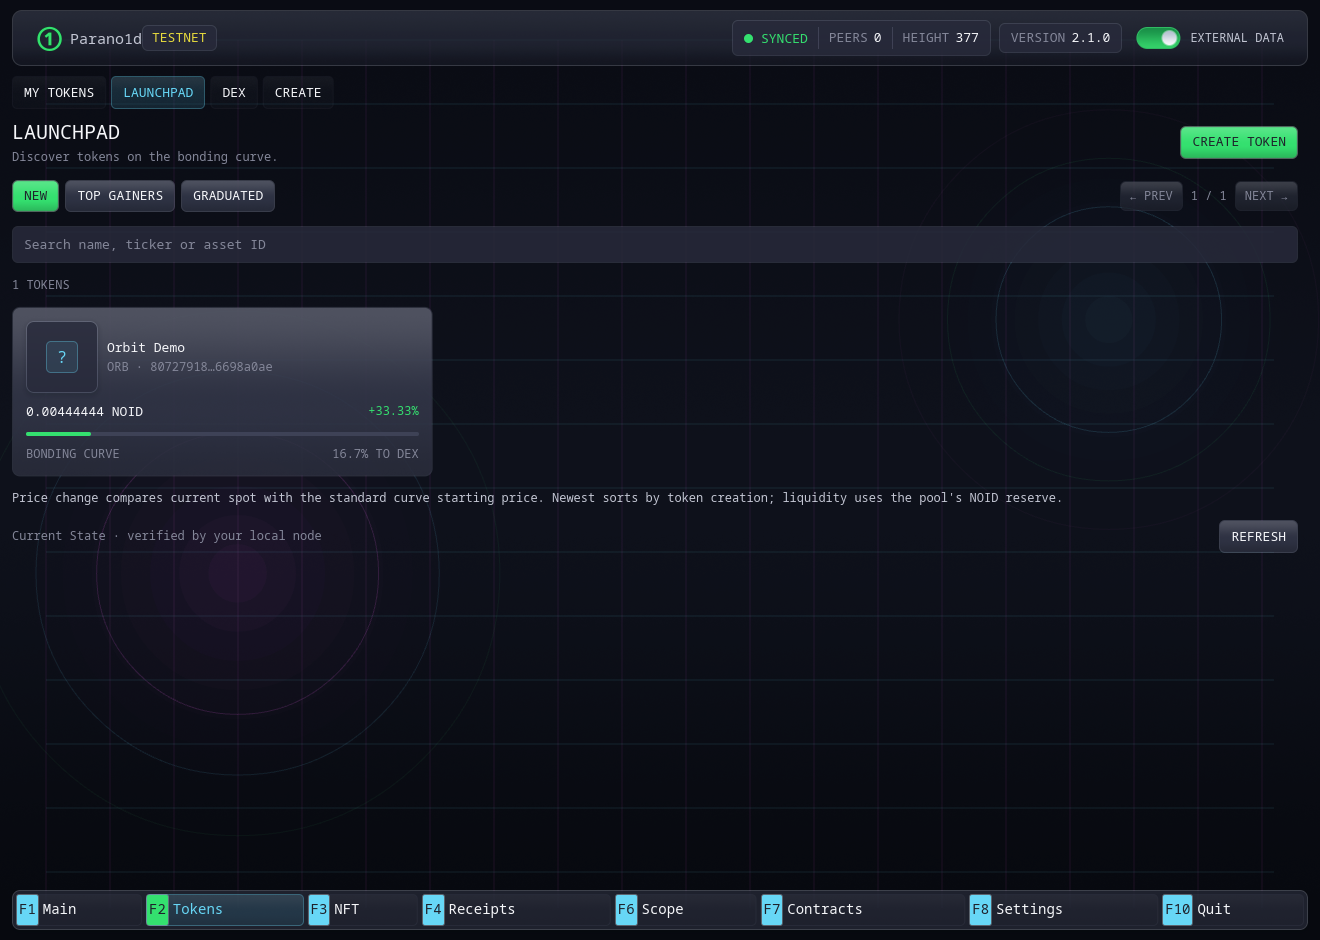
Task: Select the Launchpad tab
Action: coord(158,93)
